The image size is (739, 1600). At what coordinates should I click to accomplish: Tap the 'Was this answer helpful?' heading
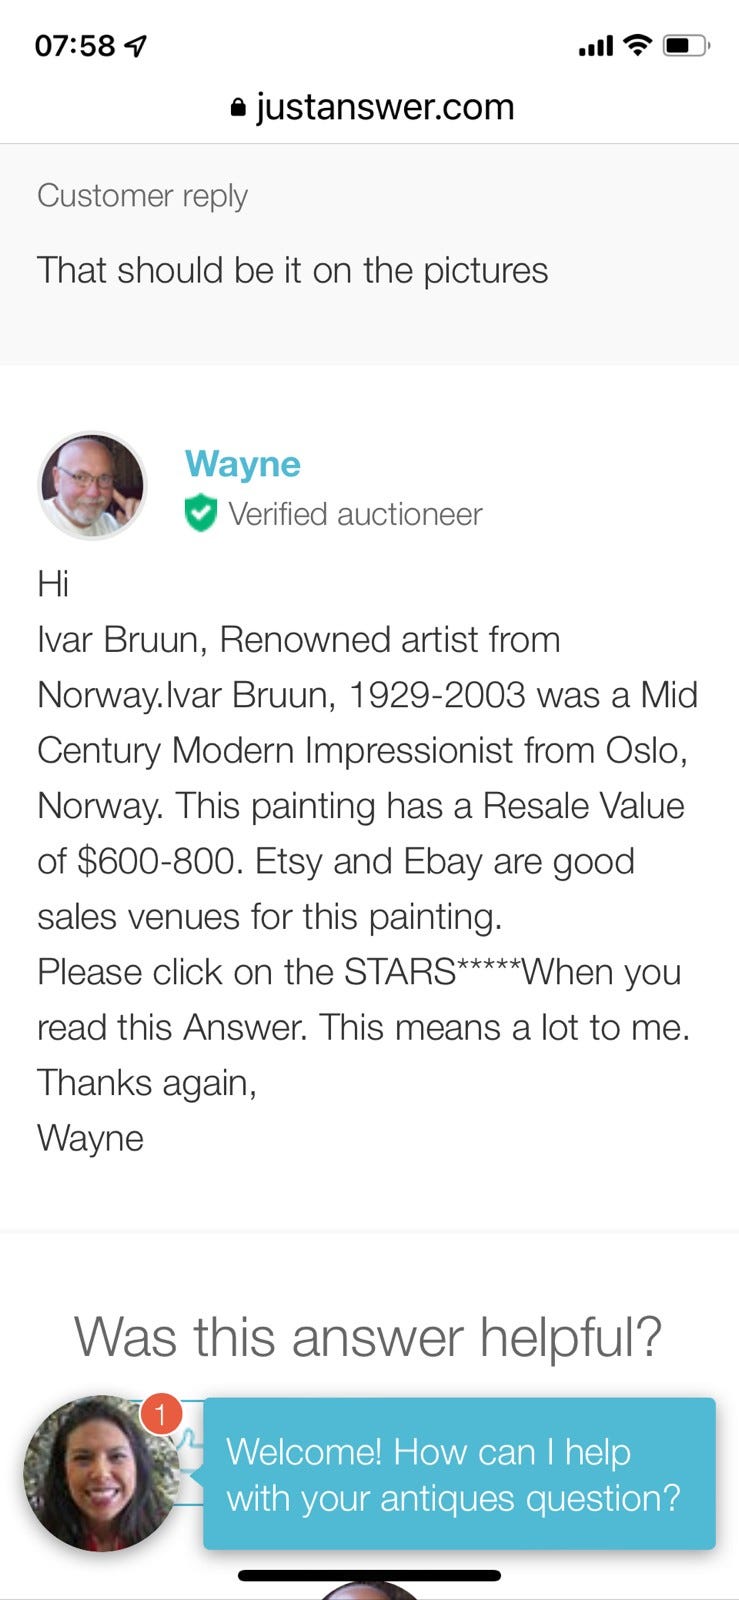click(368, 1336)
